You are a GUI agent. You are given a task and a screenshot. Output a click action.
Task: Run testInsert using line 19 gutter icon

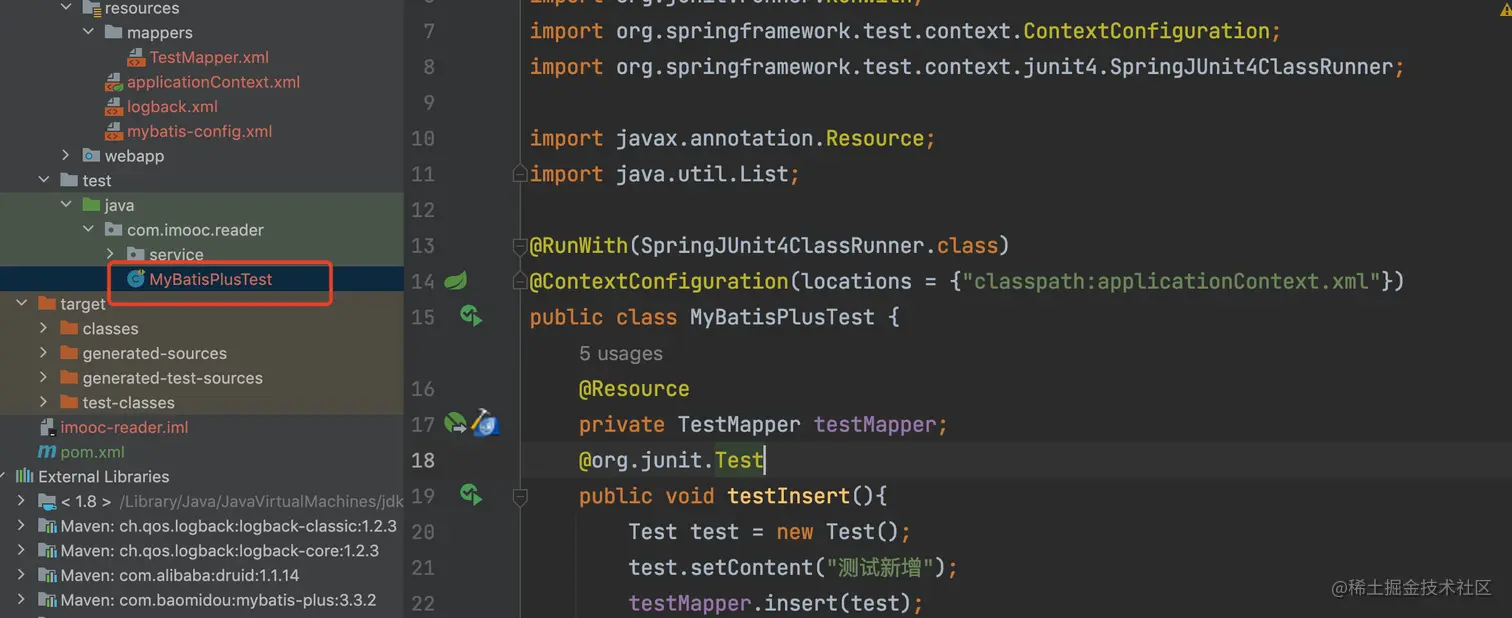pyautogui.click(x=471, y=495)
